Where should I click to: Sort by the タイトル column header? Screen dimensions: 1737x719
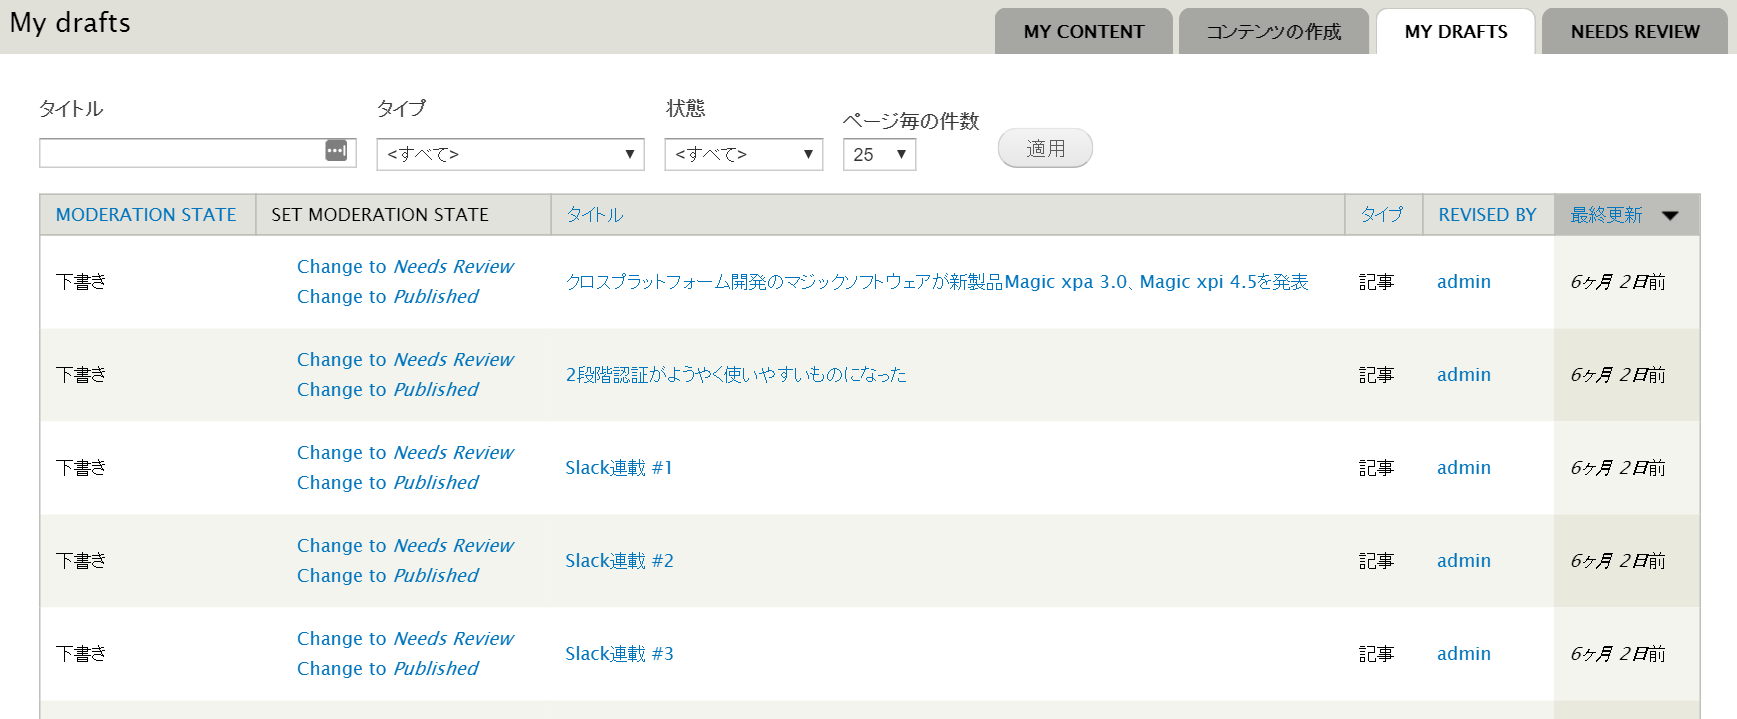tap(595, 215)
